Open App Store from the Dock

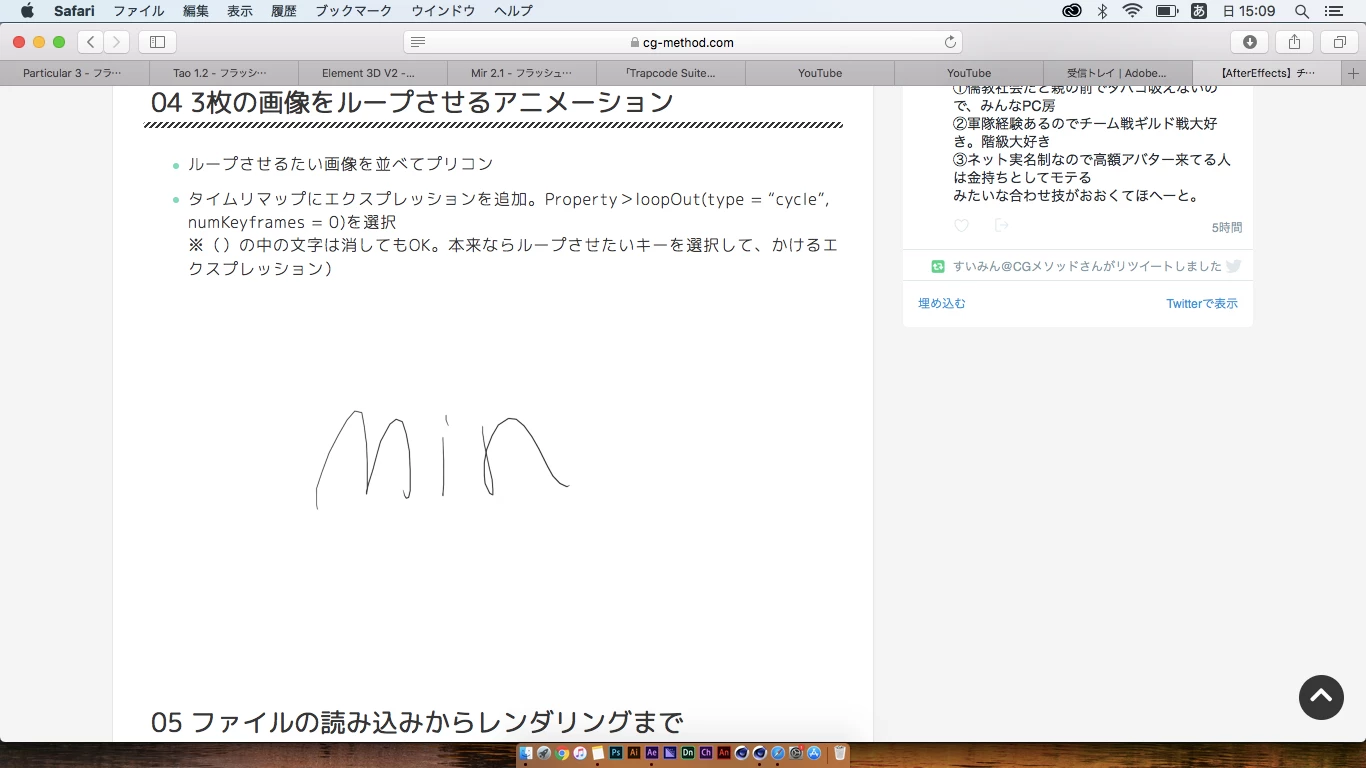[x=814, y=753]
